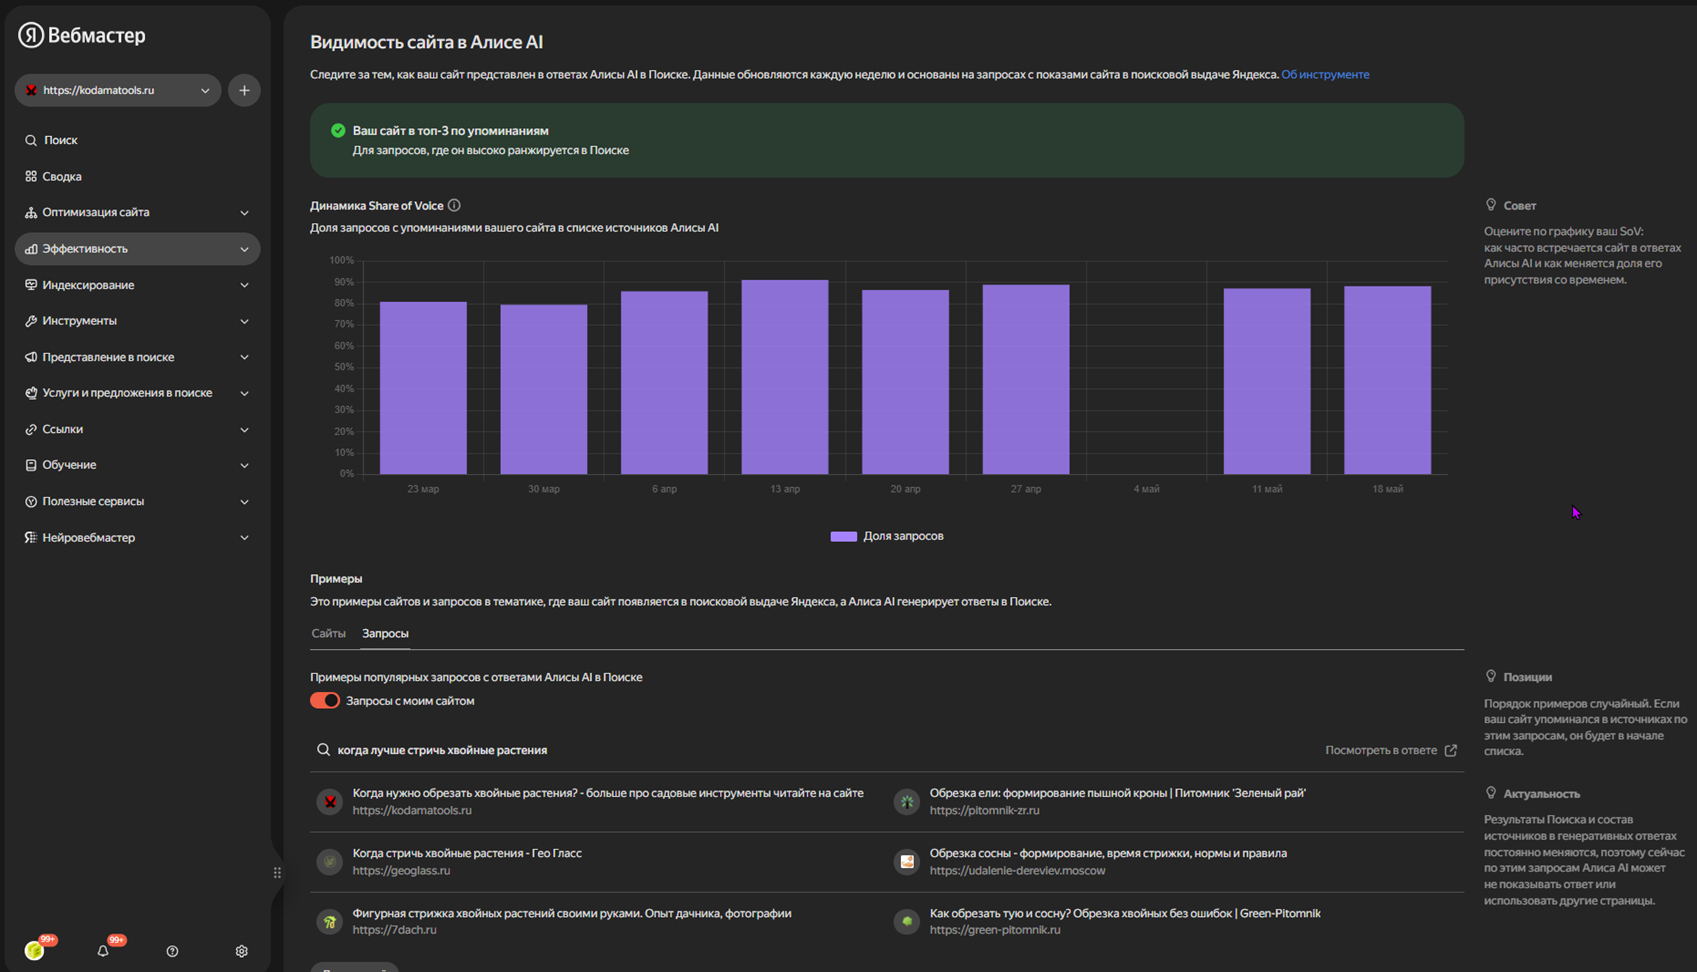Click the 4 май axis label
1697x972 pixels.
[x=1146, y=489]
